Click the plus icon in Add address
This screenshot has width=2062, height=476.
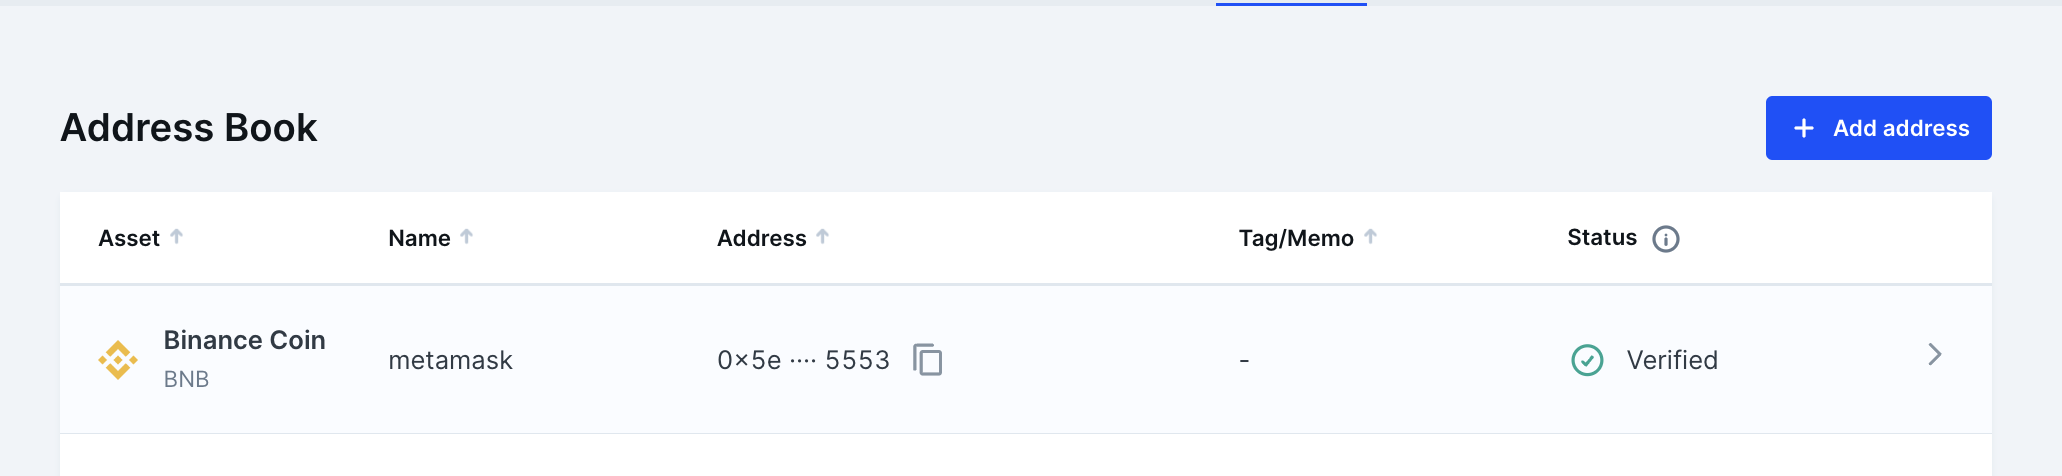1804,128
